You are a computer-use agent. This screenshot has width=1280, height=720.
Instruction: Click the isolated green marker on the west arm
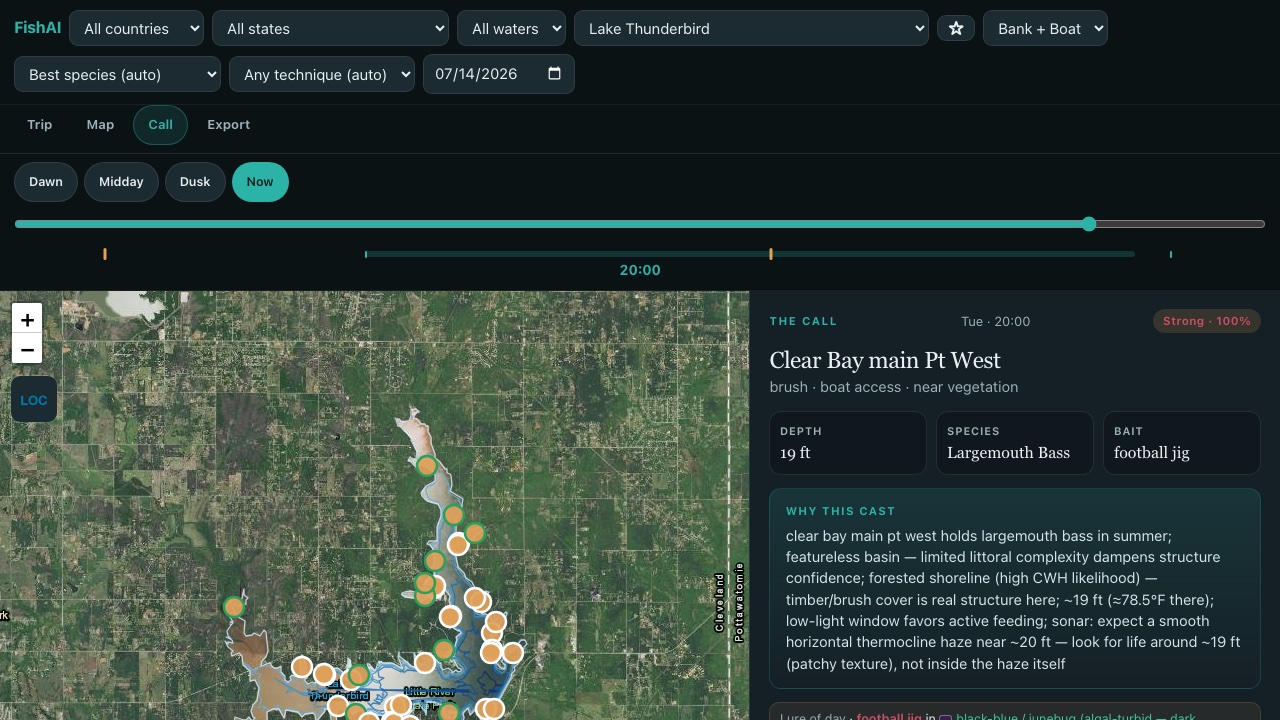[234, 606]
